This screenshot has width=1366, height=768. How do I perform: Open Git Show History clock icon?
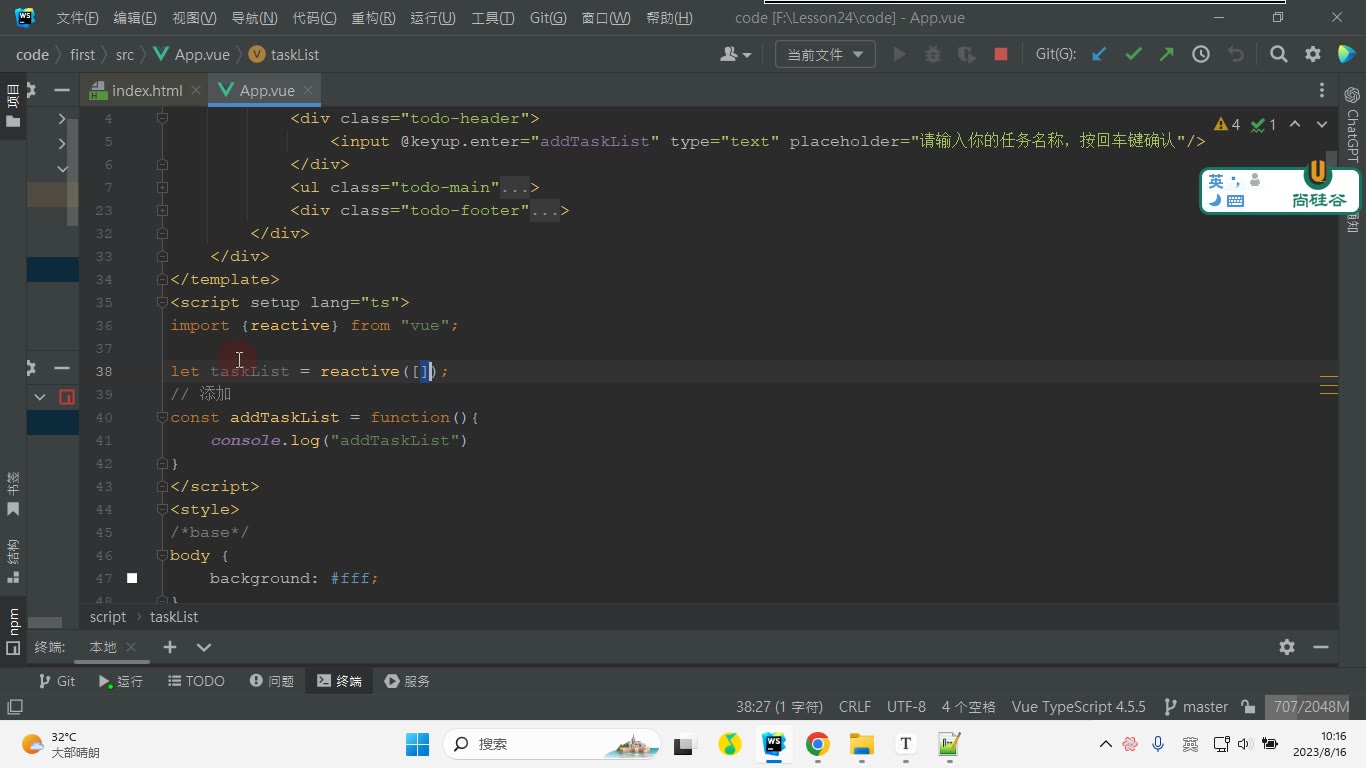point(1201,54)
